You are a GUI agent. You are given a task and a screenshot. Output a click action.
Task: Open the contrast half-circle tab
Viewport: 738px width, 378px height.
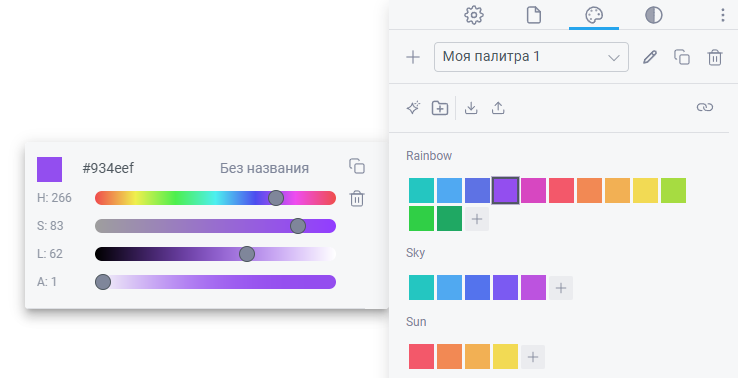[x=654, y=15]
